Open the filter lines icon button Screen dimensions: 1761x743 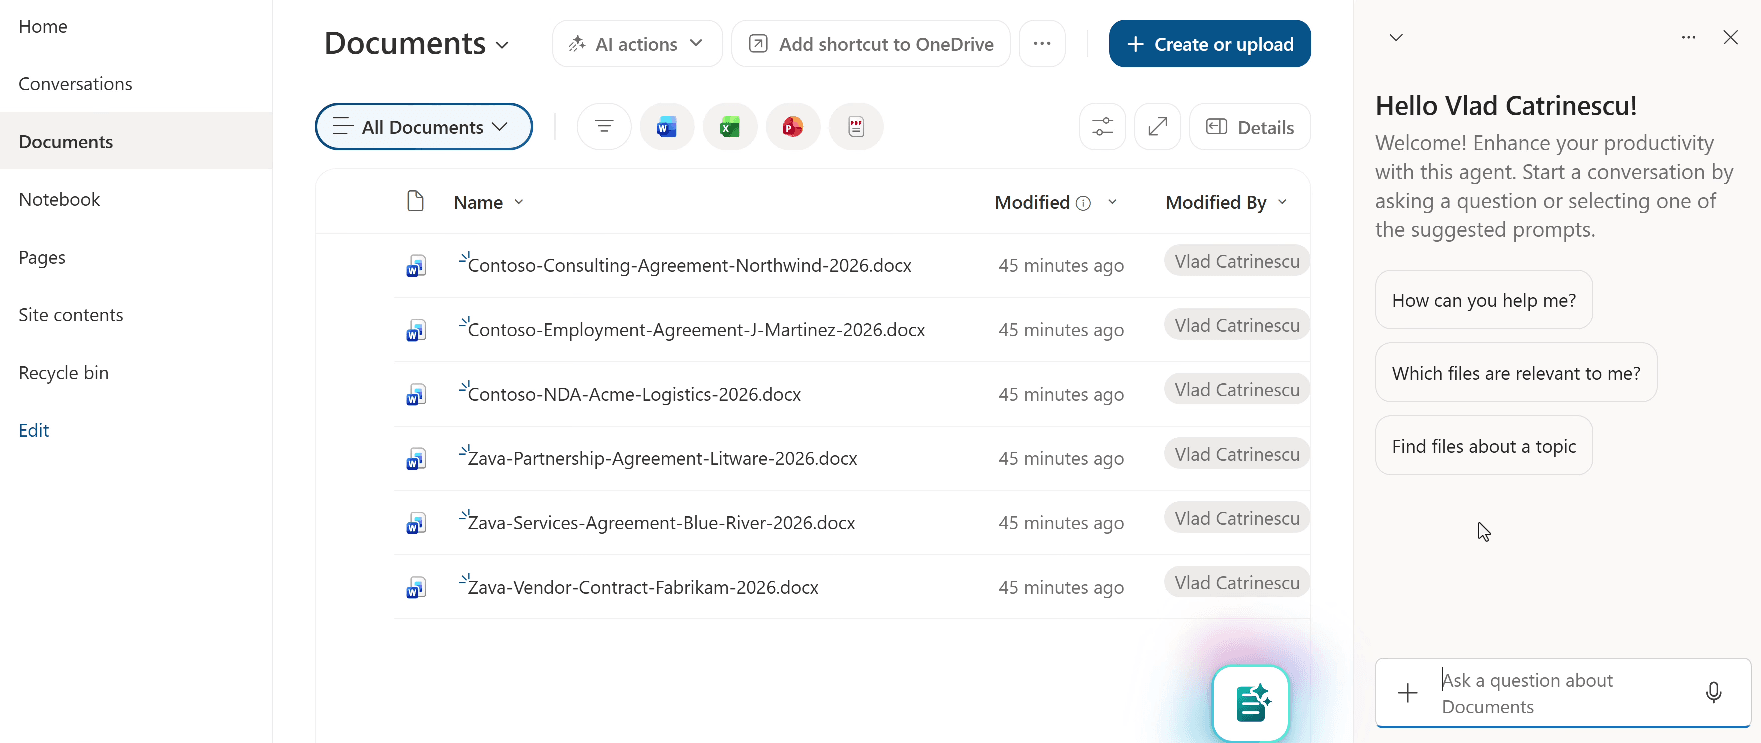(604, 127)
